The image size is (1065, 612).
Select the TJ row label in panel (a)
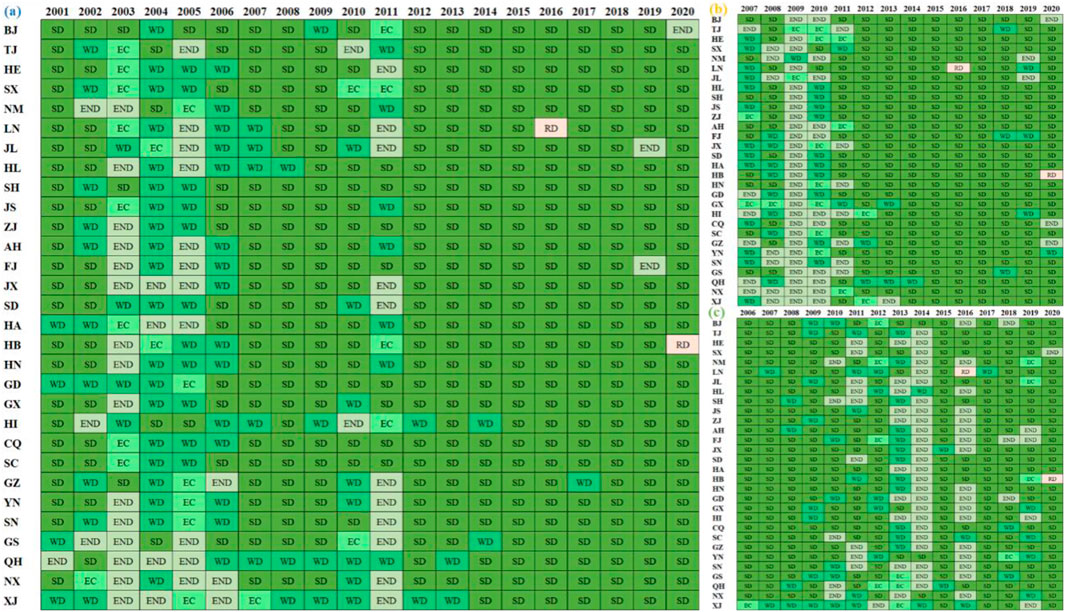click(x=11, y=50)
